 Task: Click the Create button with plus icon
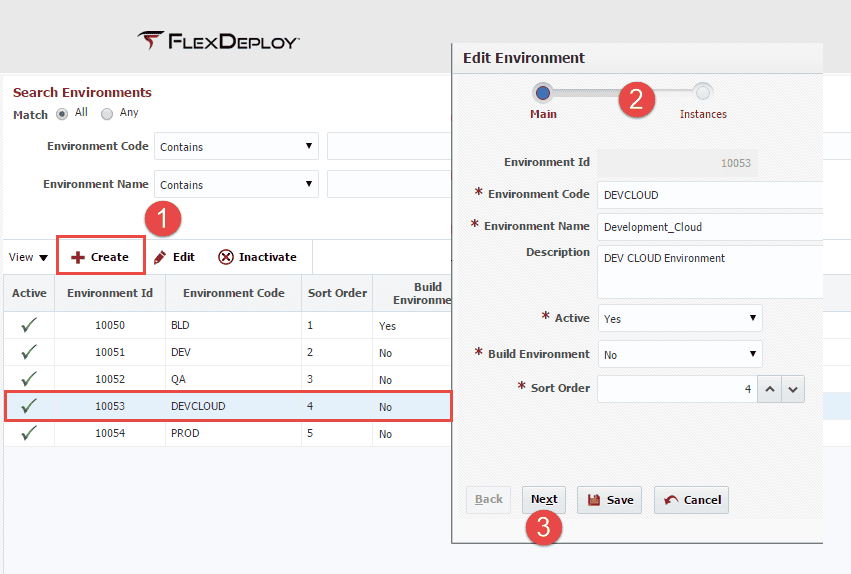pyautogui.click(x=101, y=256)
